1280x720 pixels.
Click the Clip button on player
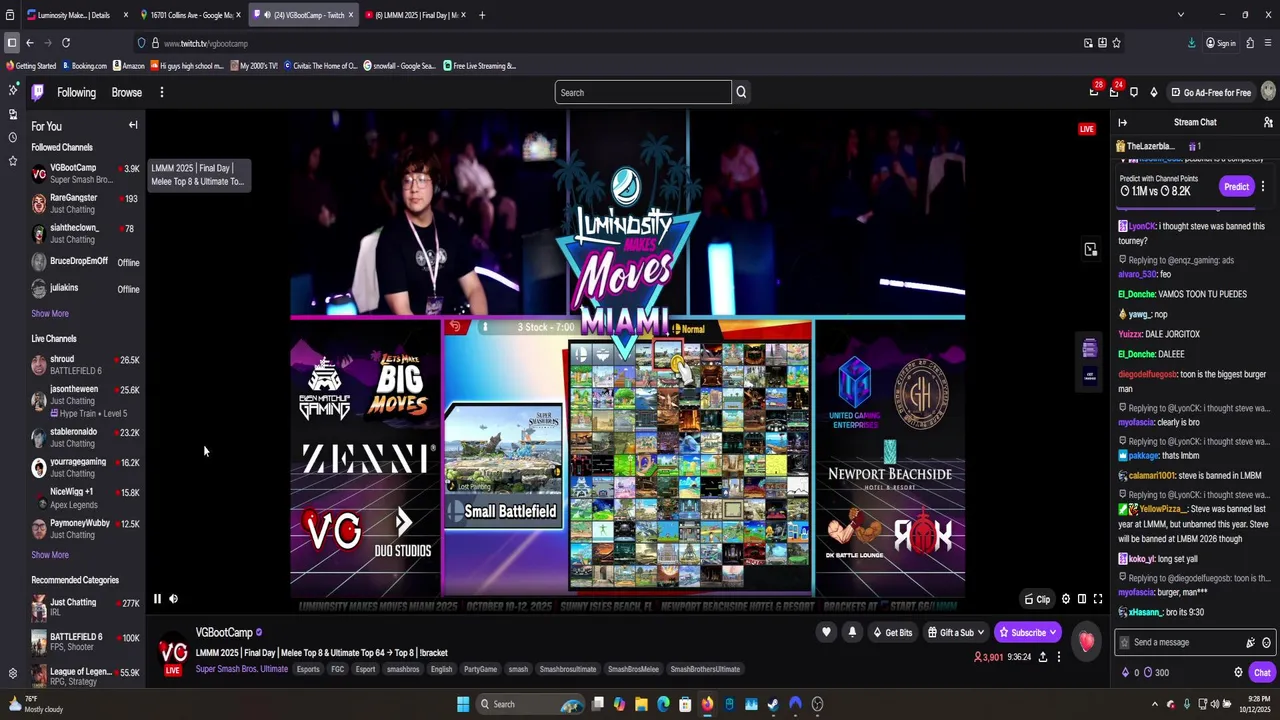point(1037,599)
